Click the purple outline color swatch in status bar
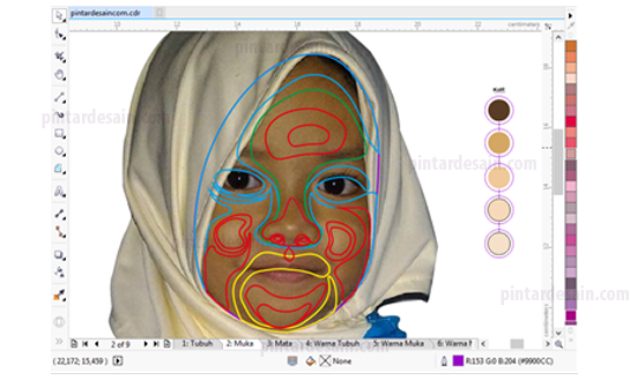 point(458,361)
